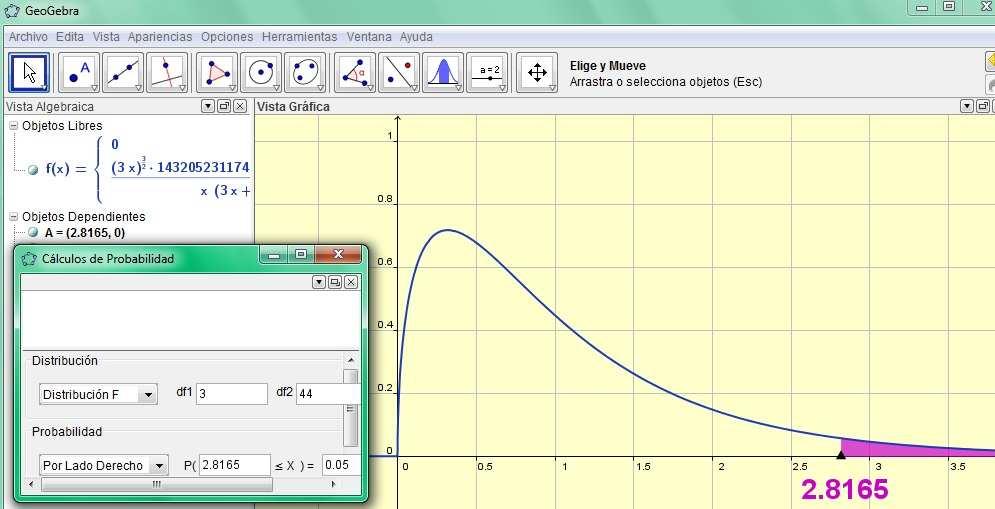995x509 pixels.
Task: Close the Cálculos de Probabilidad window
Action: click(x=338, y=255)
